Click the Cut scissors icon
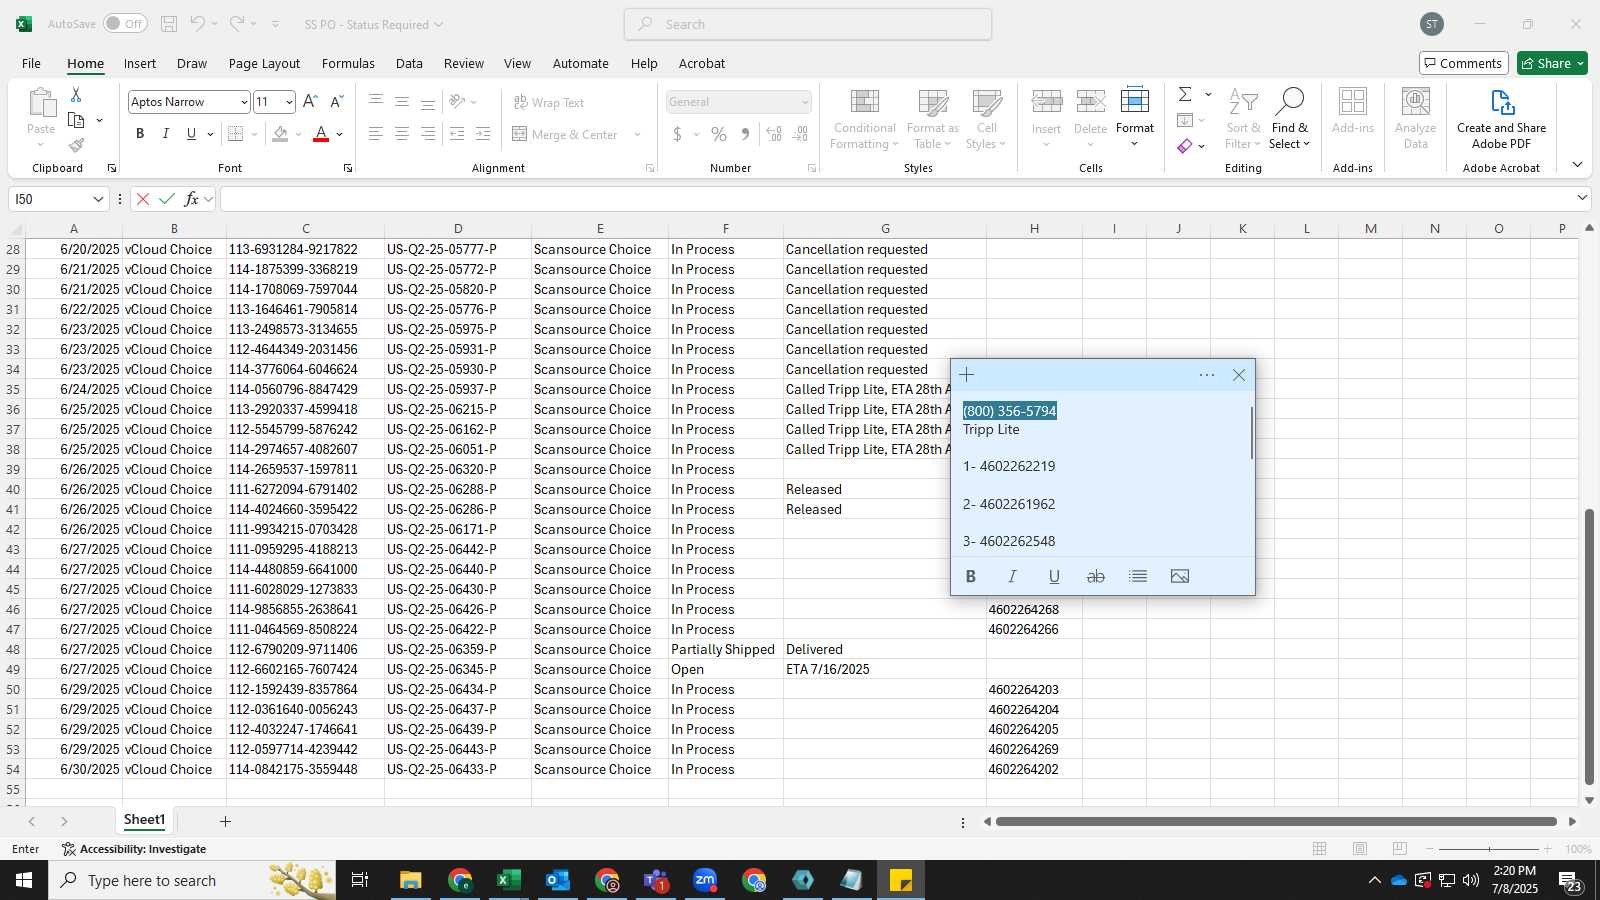Screen dimensions: 1600x900 click(76, 94)
